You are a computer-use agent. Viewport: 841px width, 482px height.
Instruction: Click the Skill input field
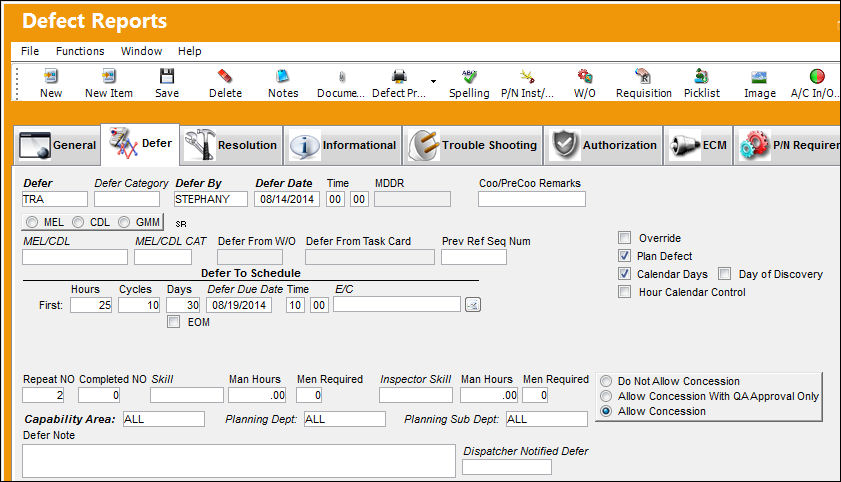(187, 396)
